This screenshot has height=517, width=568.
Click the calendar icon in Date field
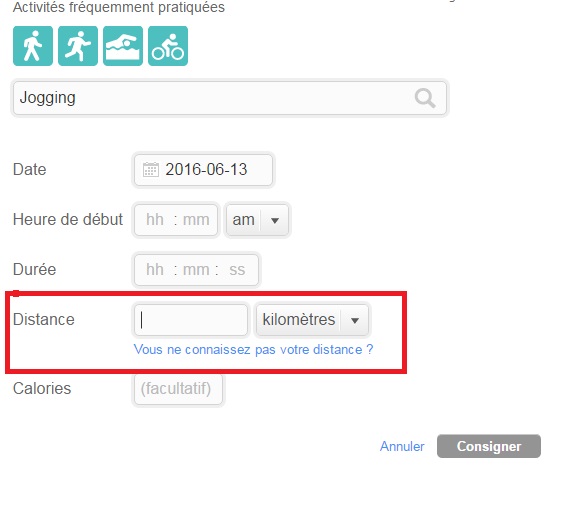tap(151, 170)
